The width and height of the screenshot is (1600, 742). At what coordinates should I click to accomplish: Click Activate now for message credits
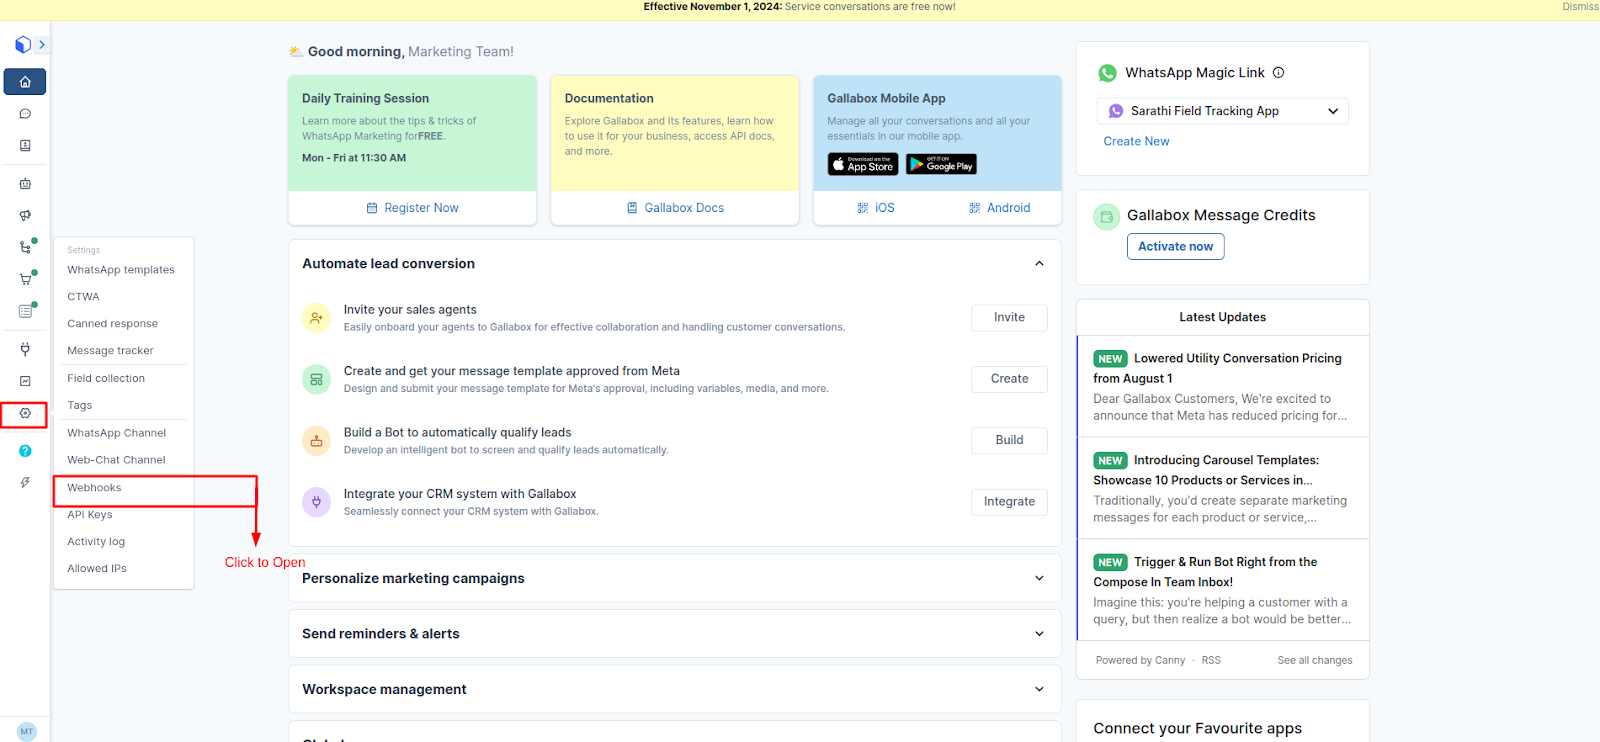[x=1175, y=247]
